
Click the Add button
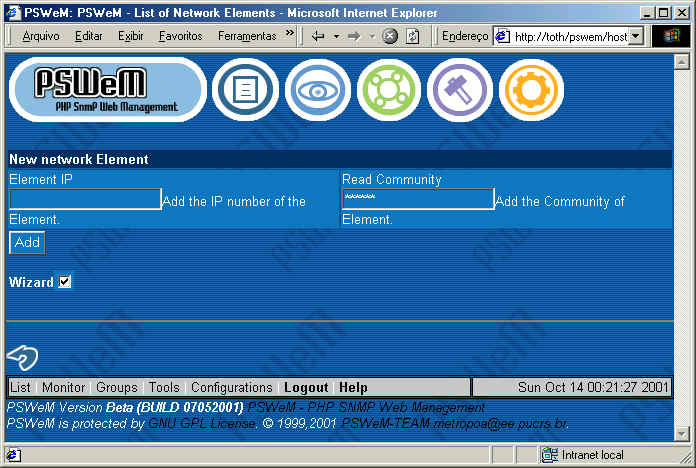click(x=27, y=242)
